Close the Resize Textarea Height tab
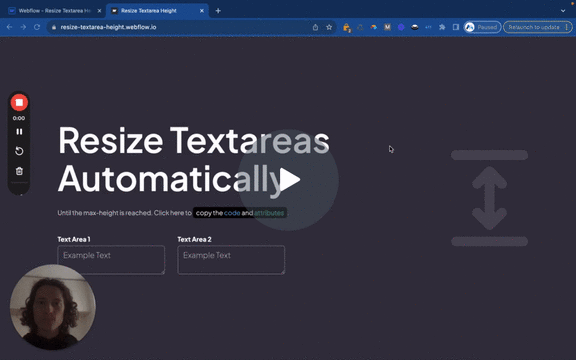Viewport: 576px width, 360px height. 202,11
